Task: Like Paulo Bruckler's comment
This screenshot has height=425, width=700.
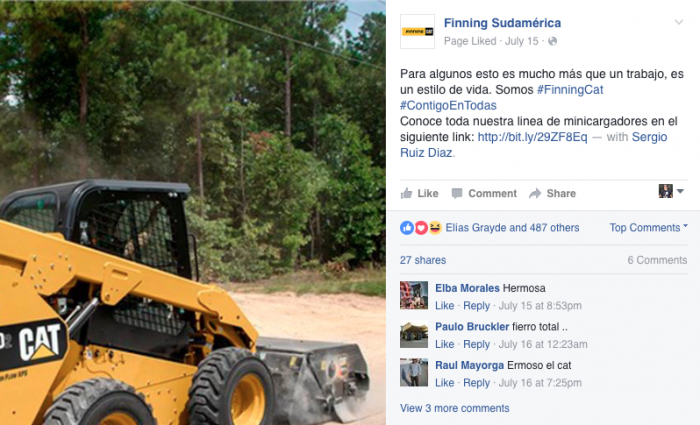Action: (444, 344)
